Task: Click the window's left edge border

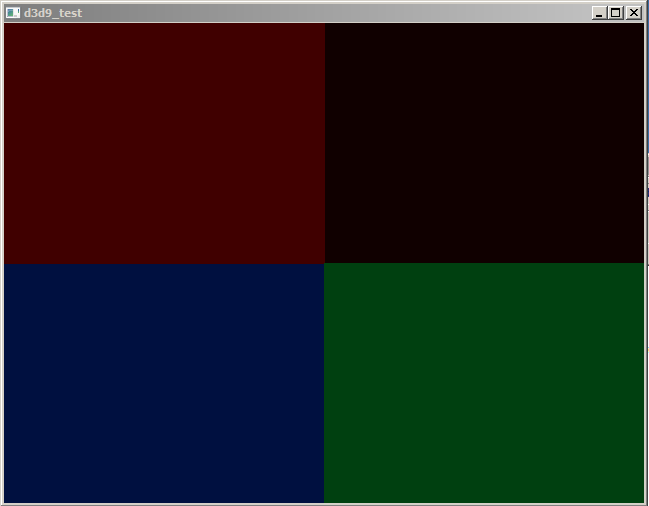Action: click(2, 263)
